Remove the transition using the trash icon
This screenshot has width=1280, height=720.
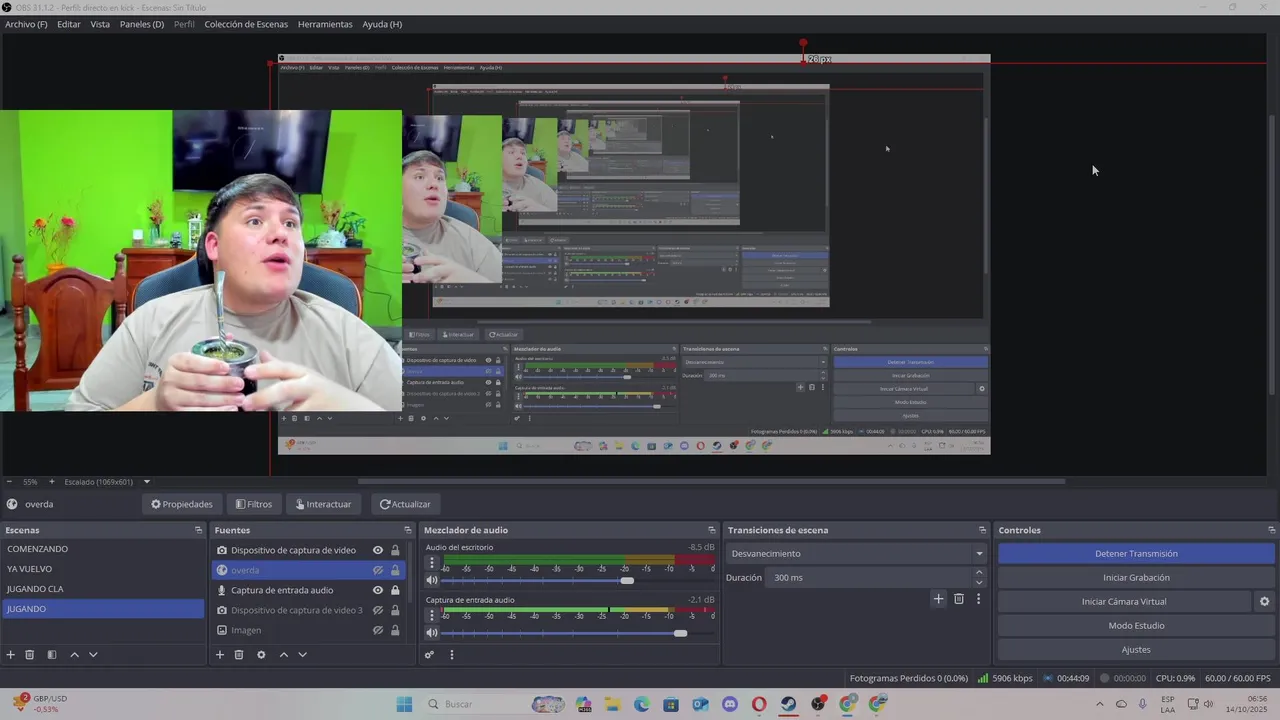coord(959,599)
